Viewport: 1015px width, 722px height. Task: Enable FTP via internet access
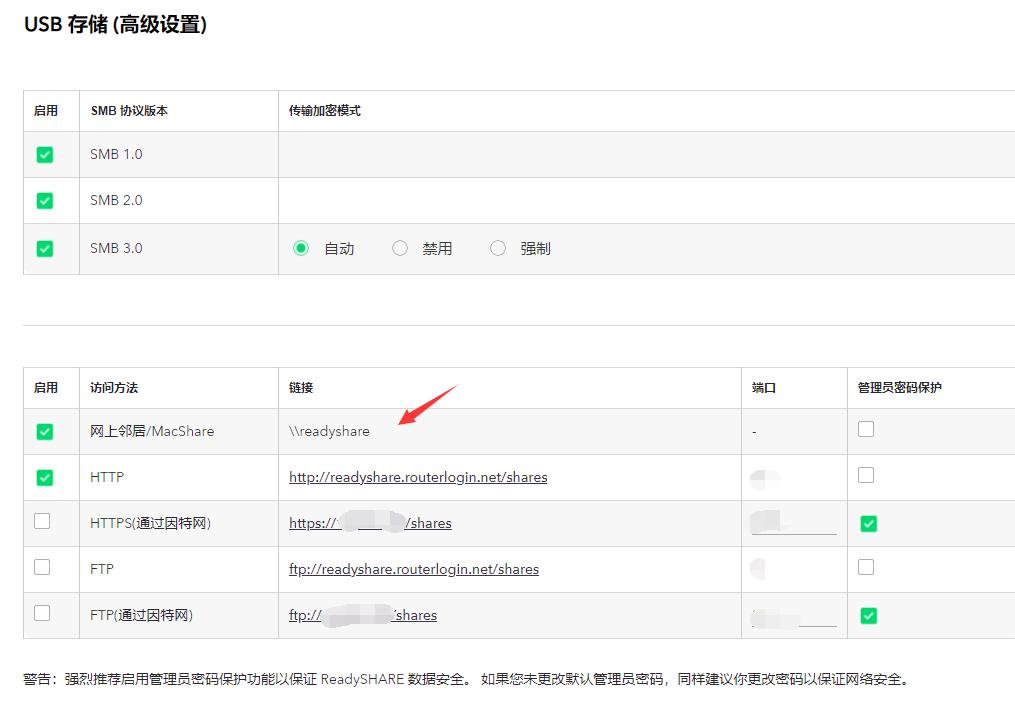45,615
